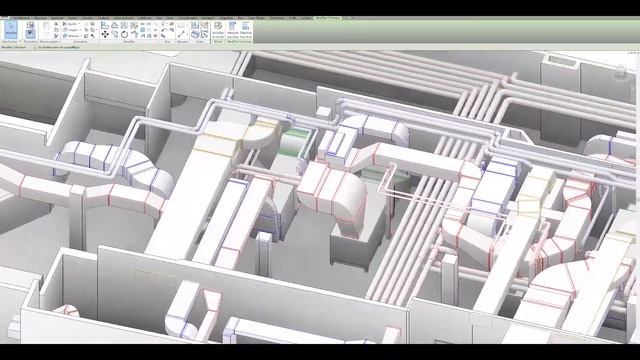640x360 pixels.
Task: Select the Join geometry tool icon
Action: tap(64, 36)
